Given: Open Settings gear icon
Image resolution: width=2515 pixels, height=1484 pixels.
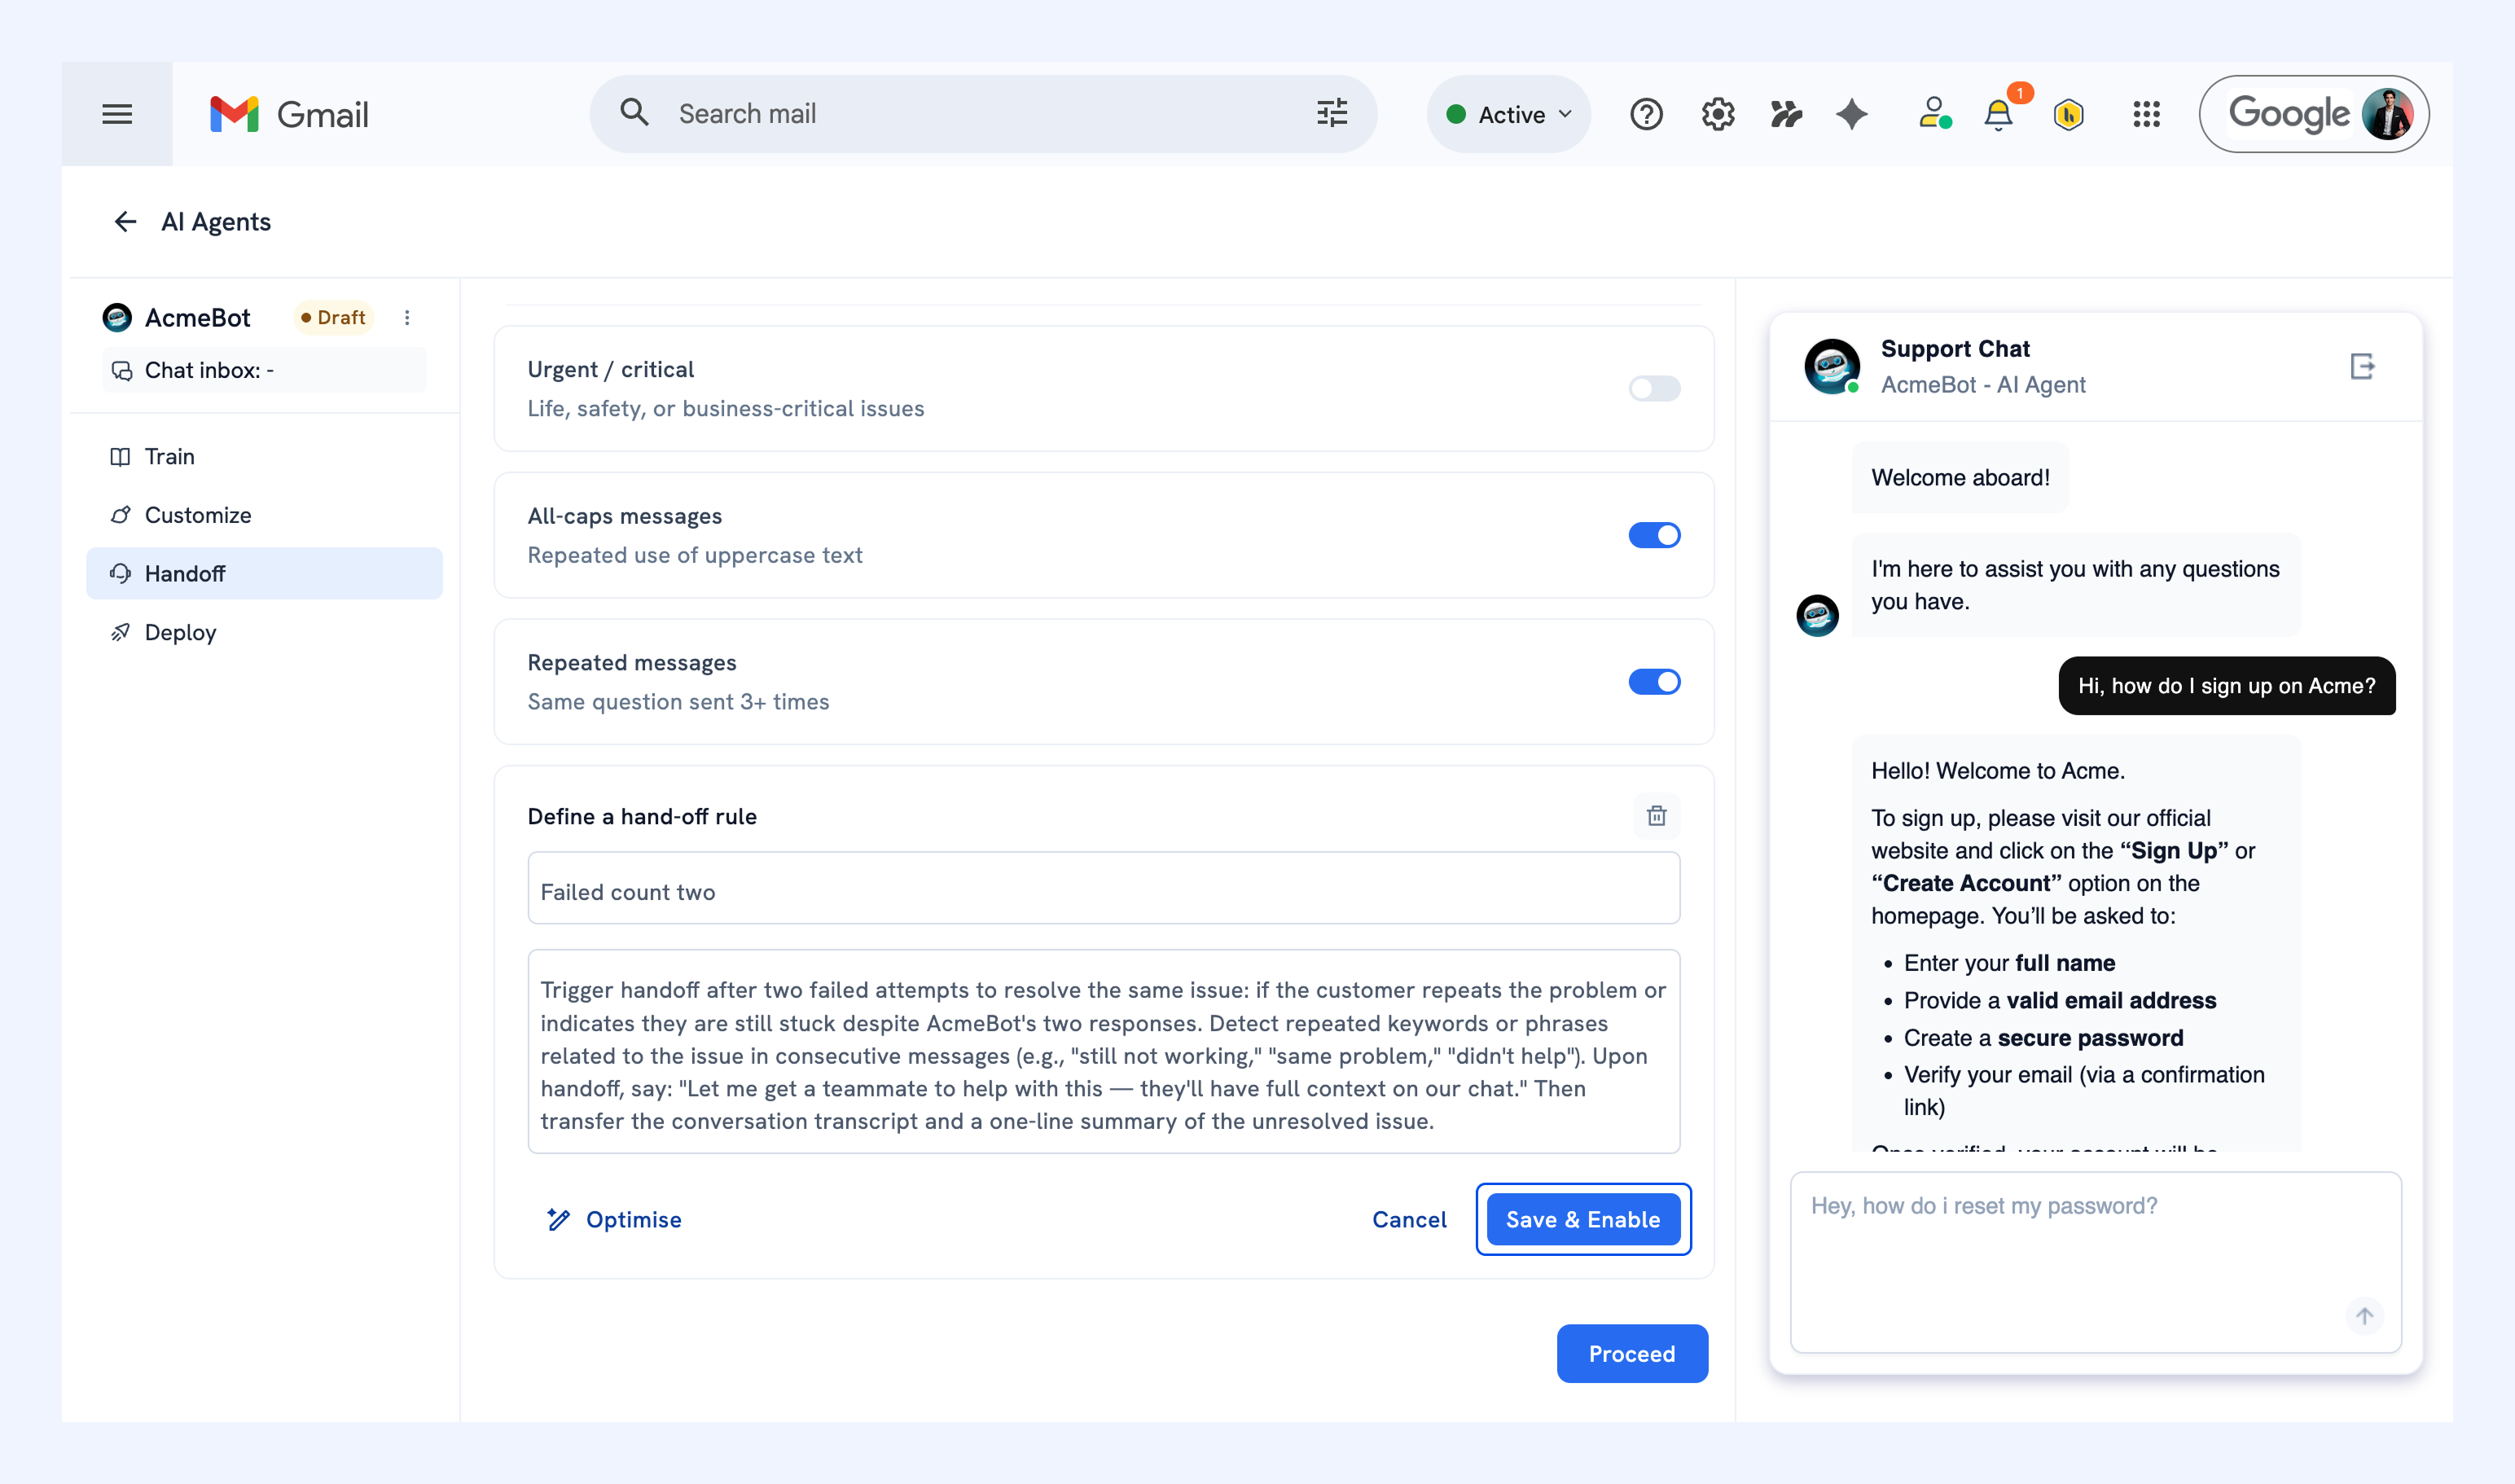Looking at the screenshot, I should tap(1718, 114).
